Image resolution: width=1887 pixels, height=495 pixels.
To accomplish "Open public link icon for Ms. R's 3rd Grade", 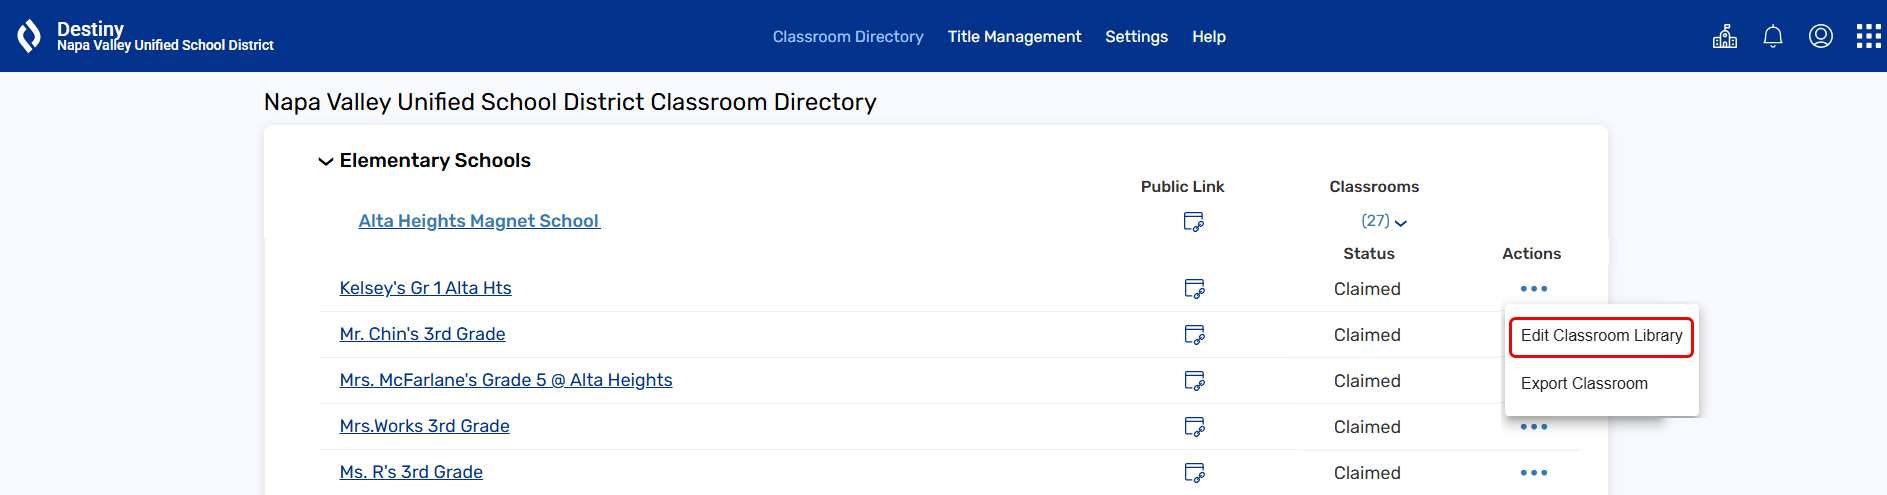I will pos(1195,473).
